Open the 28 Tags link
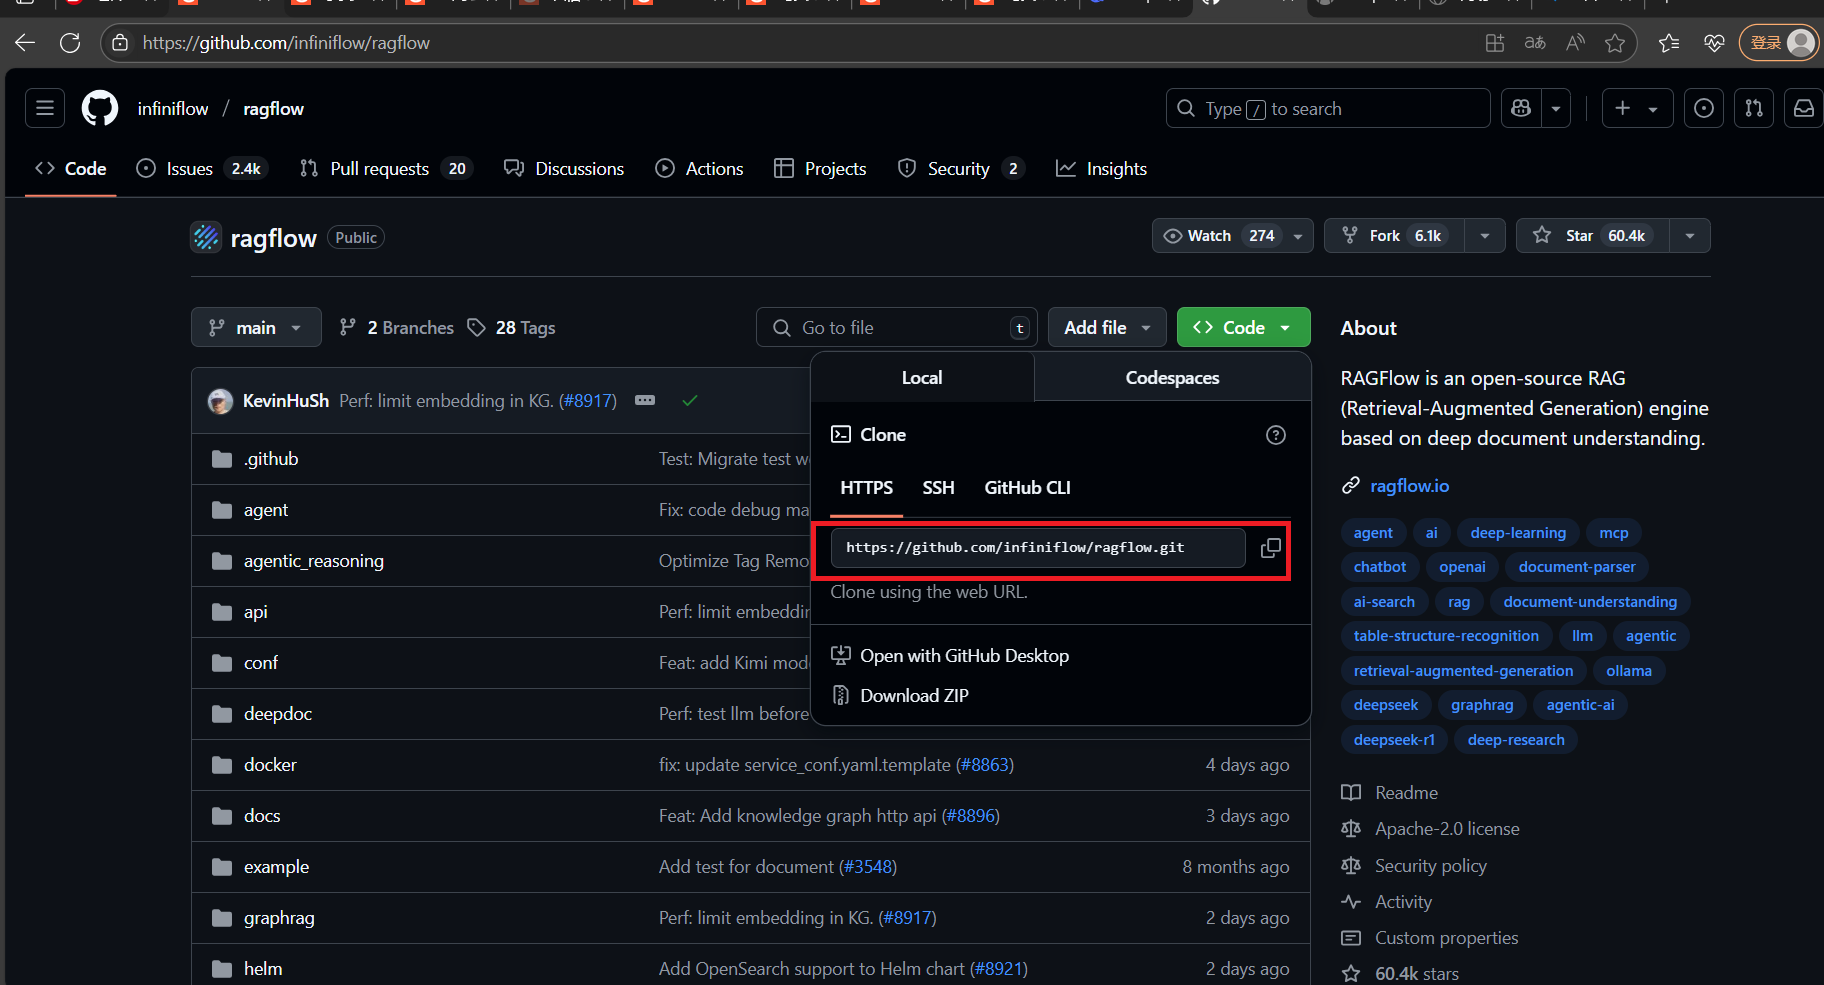Viewport: 1824px width, 985px height. pyautogui.click(x=511, y=328)
